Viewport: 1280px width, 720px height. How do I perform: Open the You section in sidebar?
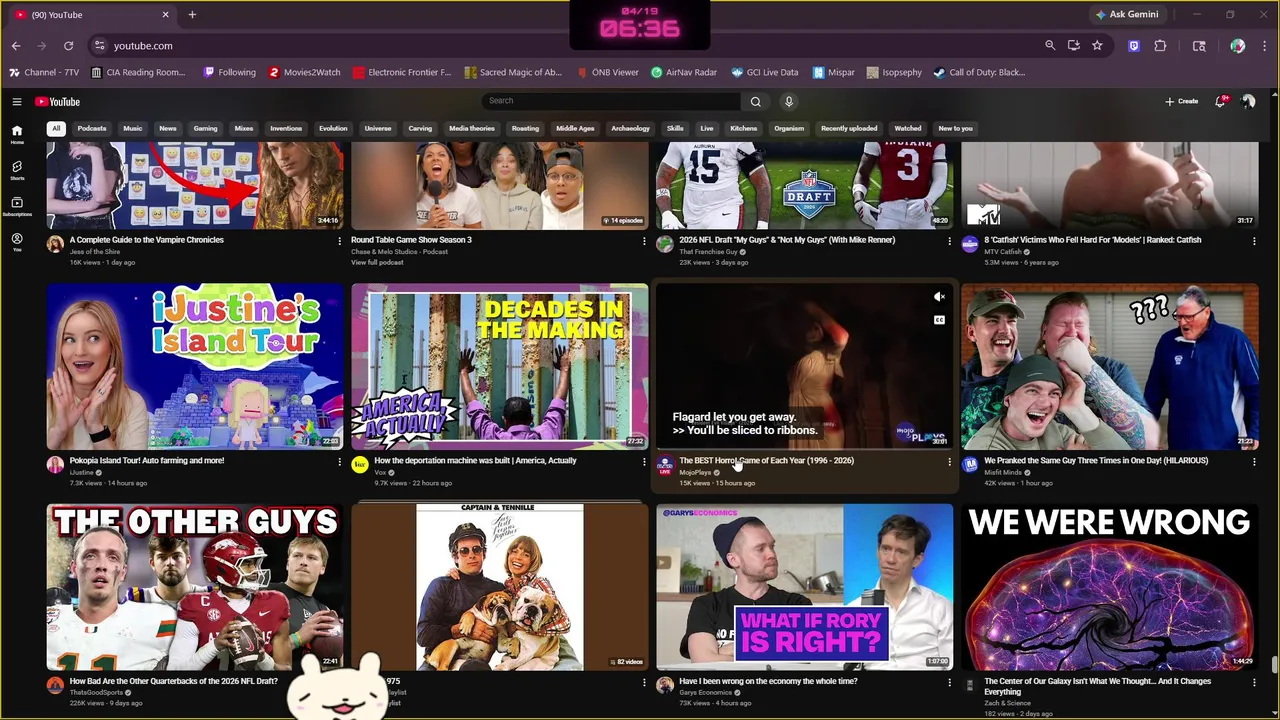[x=17, y=242]
